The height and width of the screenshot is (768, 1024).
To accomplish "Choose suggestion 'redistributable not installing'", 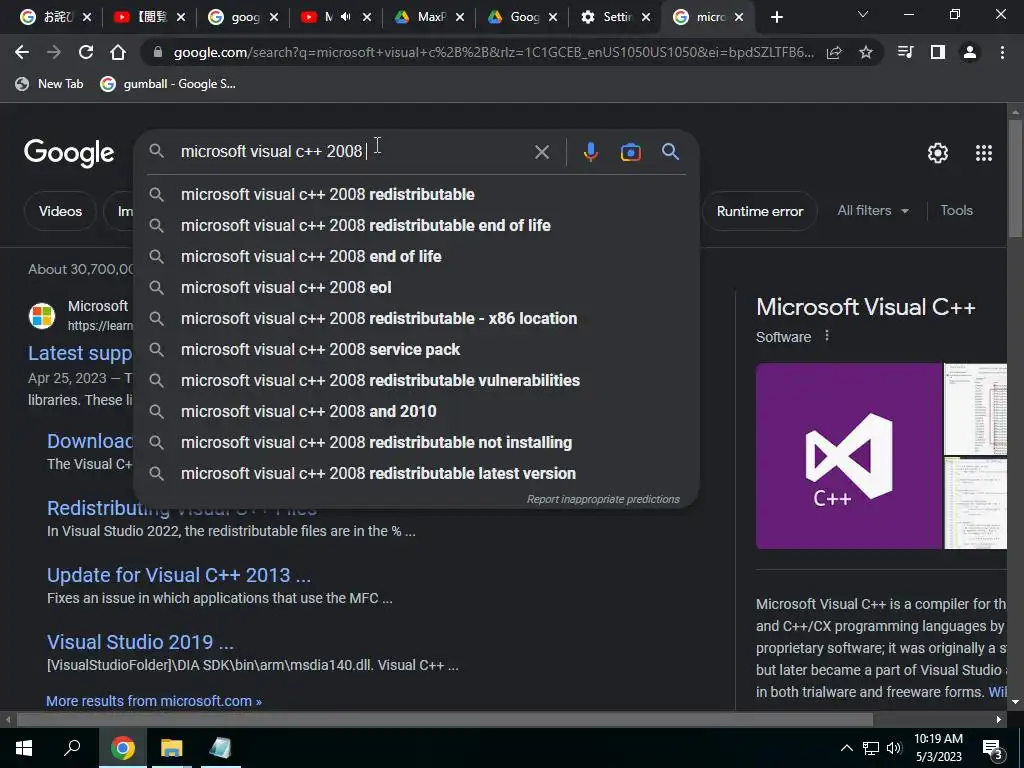I will click(417, 443).
